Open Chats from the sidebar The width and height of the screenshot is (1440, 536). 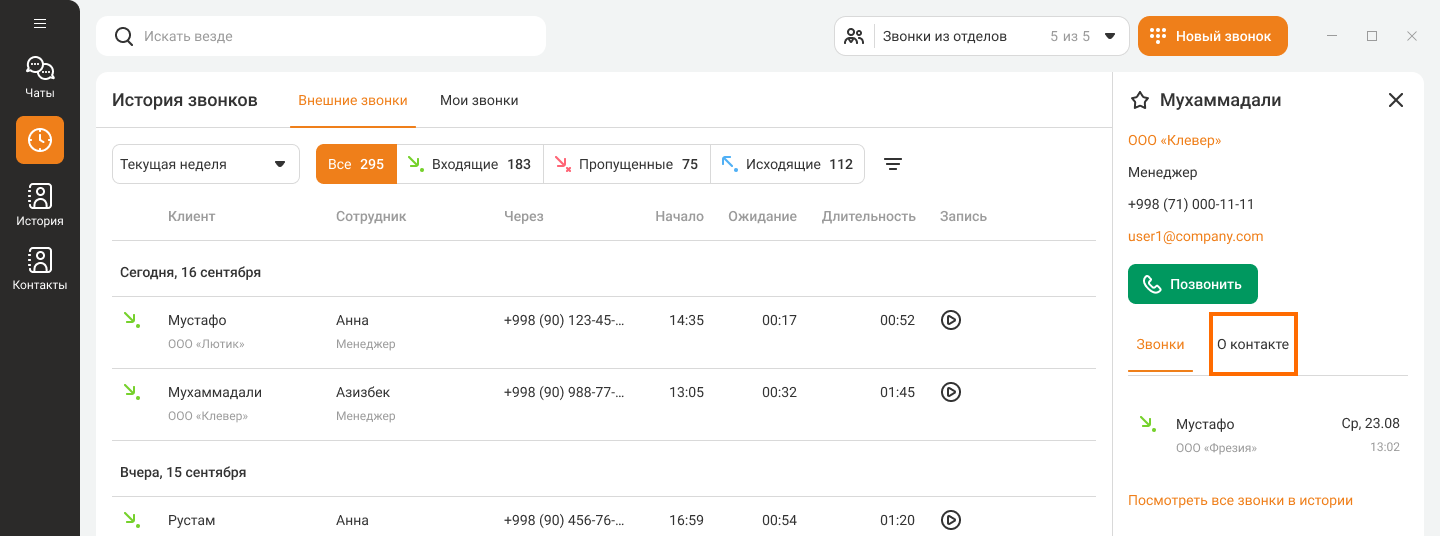40,77
